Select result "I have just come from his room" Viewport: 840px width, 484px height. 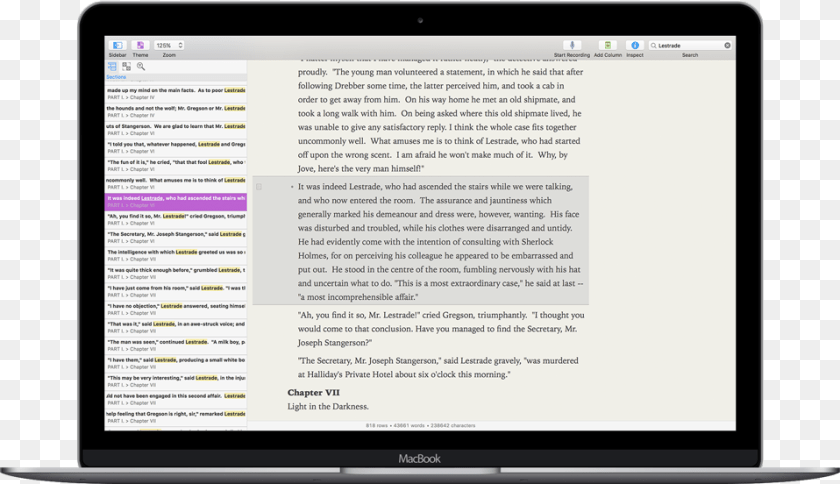(x=176, y=291)
